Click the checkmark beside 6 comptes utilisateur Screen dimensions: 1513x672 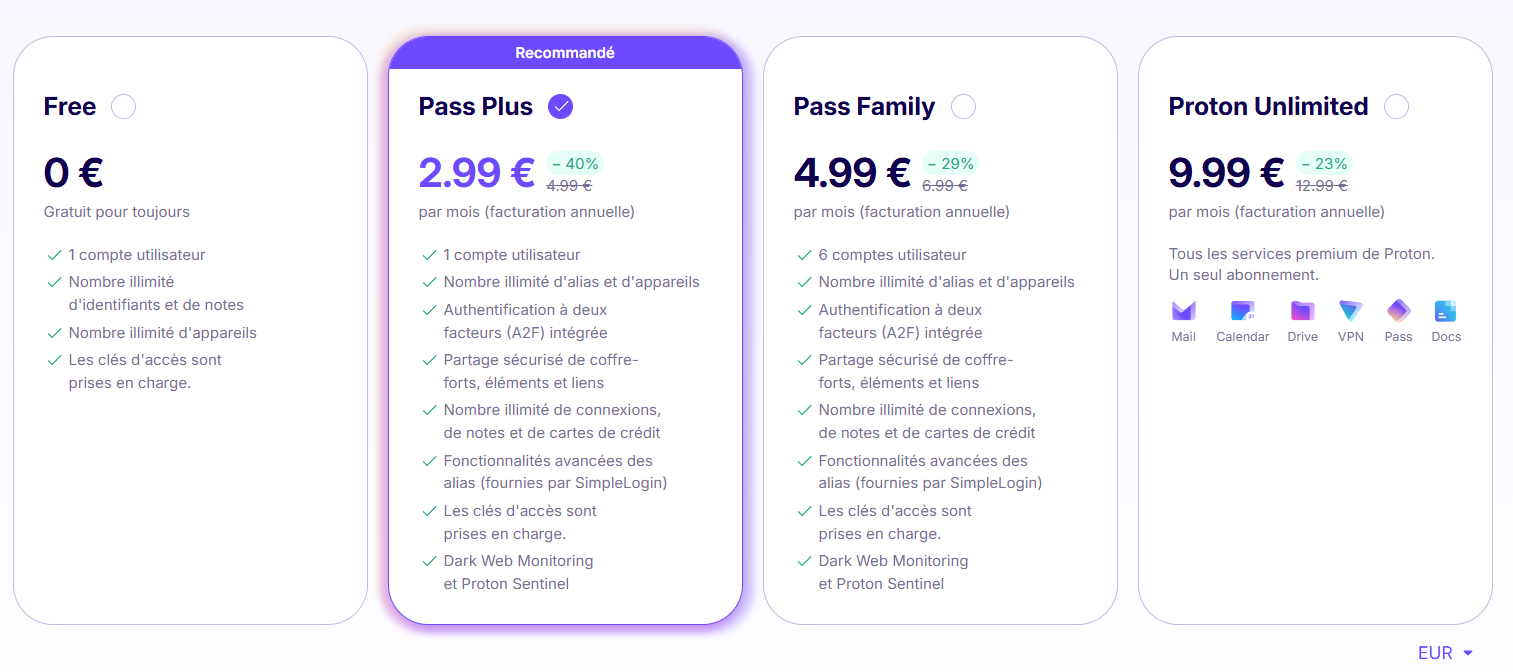click(804, 255)
